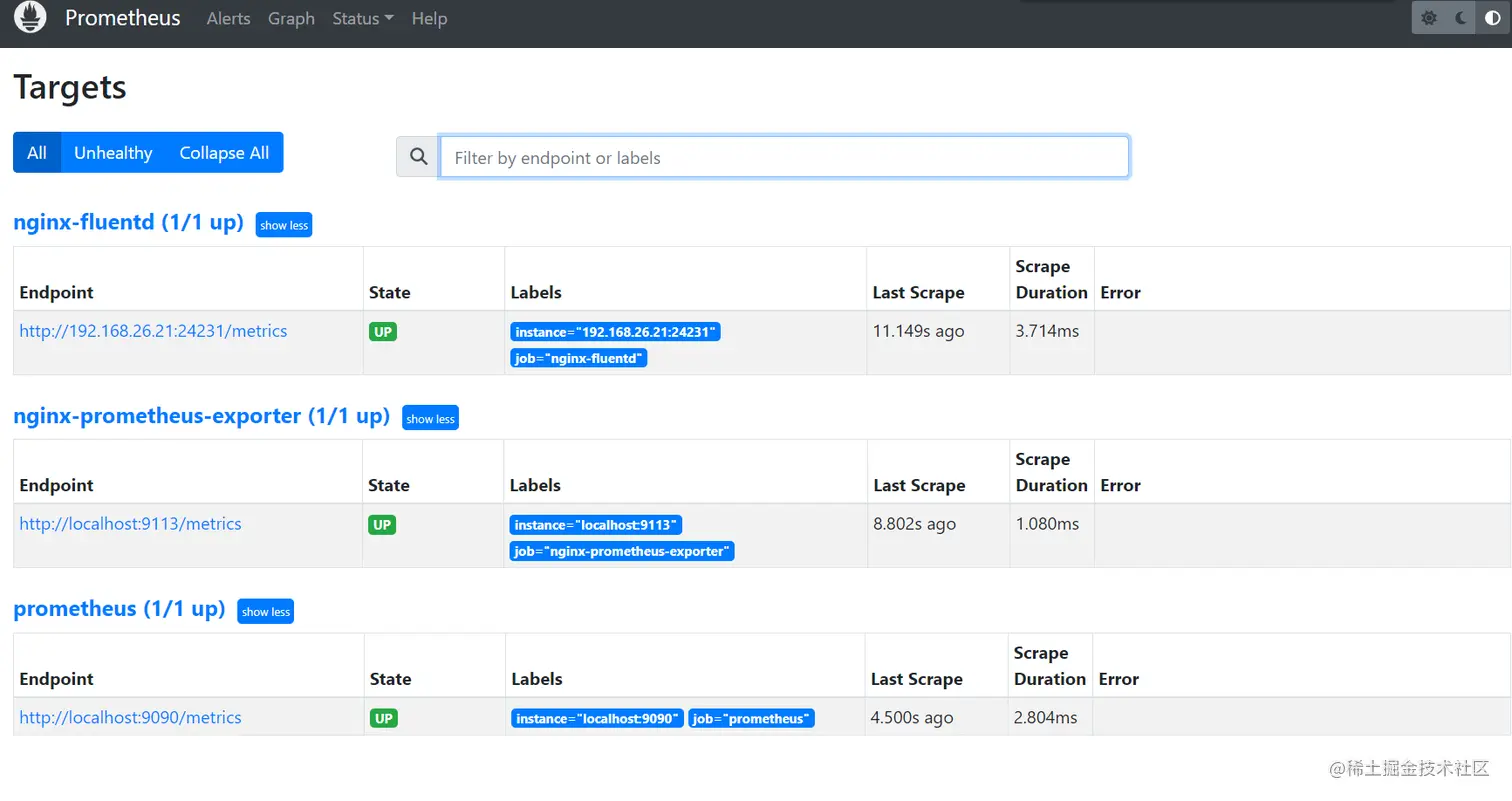Click Collapse All to fold every target group
The width and height of the screenshot is (1512, 801).
tap(224, 152)
